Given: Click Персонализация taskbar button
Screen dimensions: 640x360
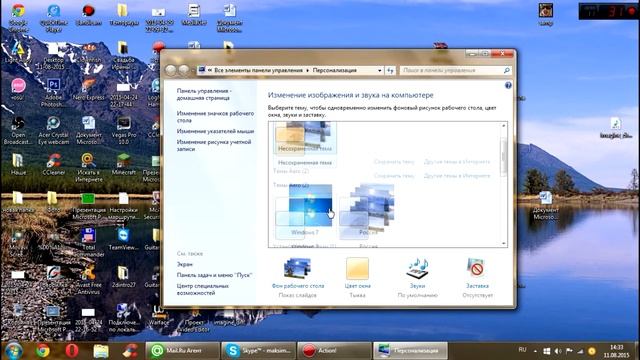Looking at the screenshot, I should (x=410, y=351).
